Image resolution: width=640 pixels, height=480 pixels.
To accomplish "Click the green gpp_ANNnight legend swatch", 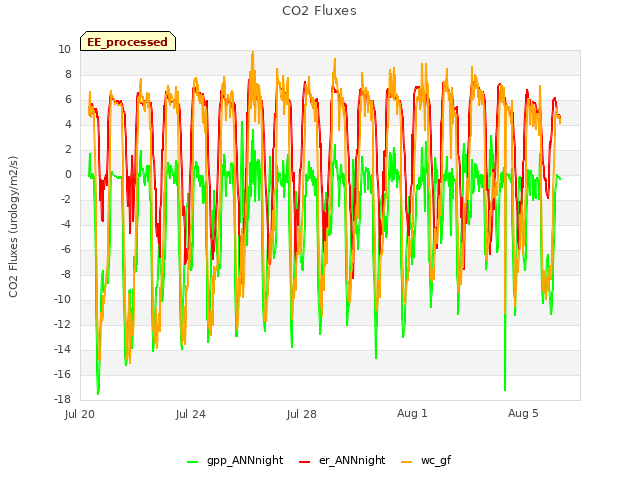I will (192, 462).
